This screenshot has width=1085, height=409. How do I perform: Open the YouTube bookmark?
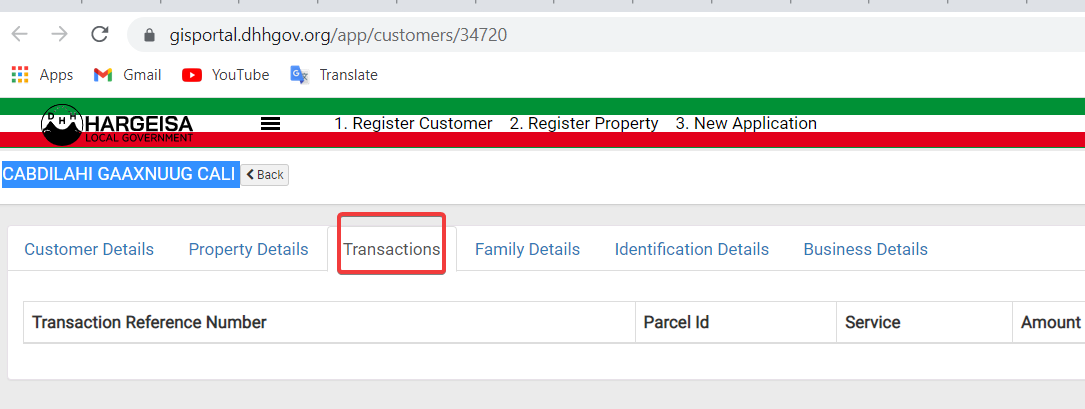(x=226, y=75)
